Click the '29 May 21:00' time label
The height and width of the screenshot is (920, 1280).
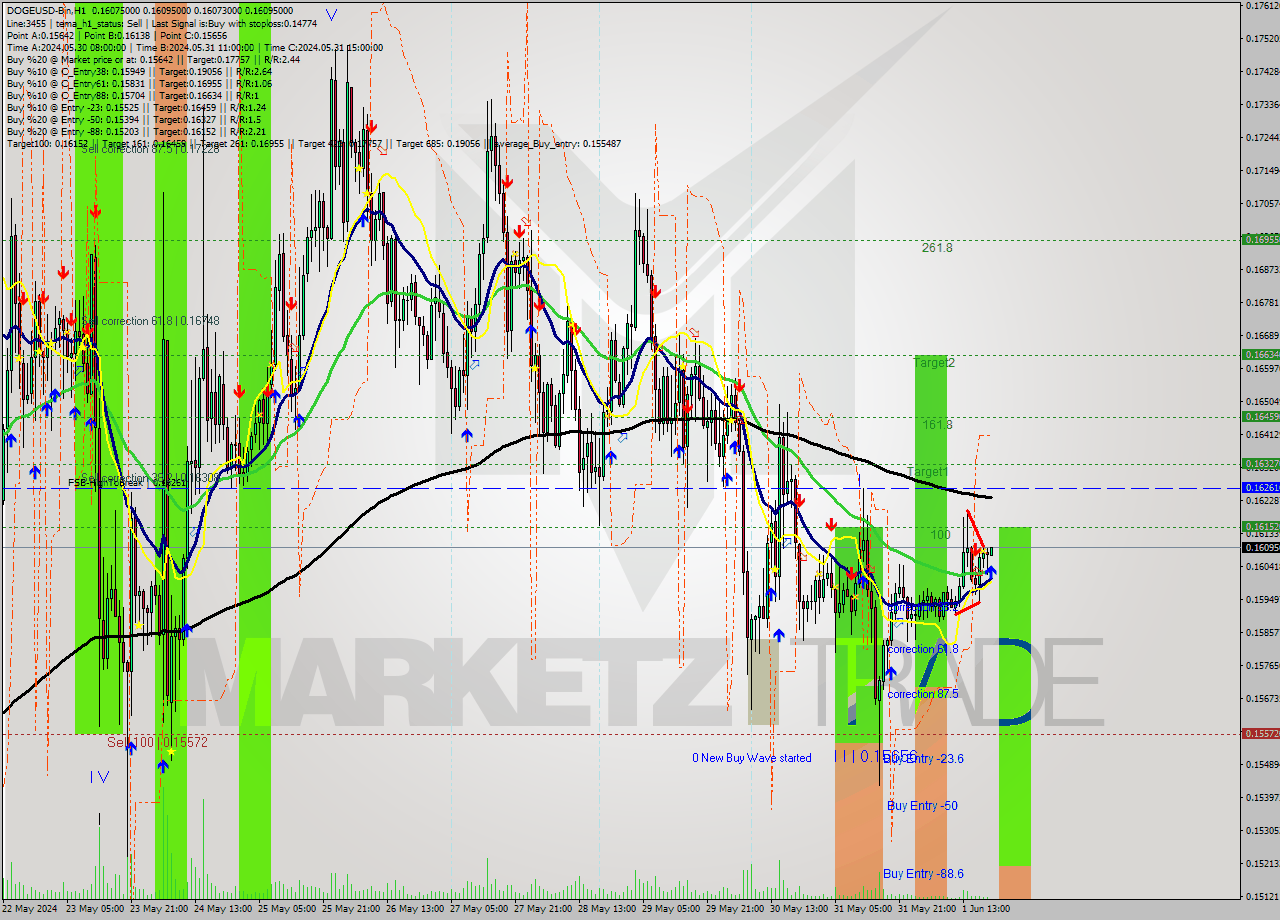[x=735, y=909]
